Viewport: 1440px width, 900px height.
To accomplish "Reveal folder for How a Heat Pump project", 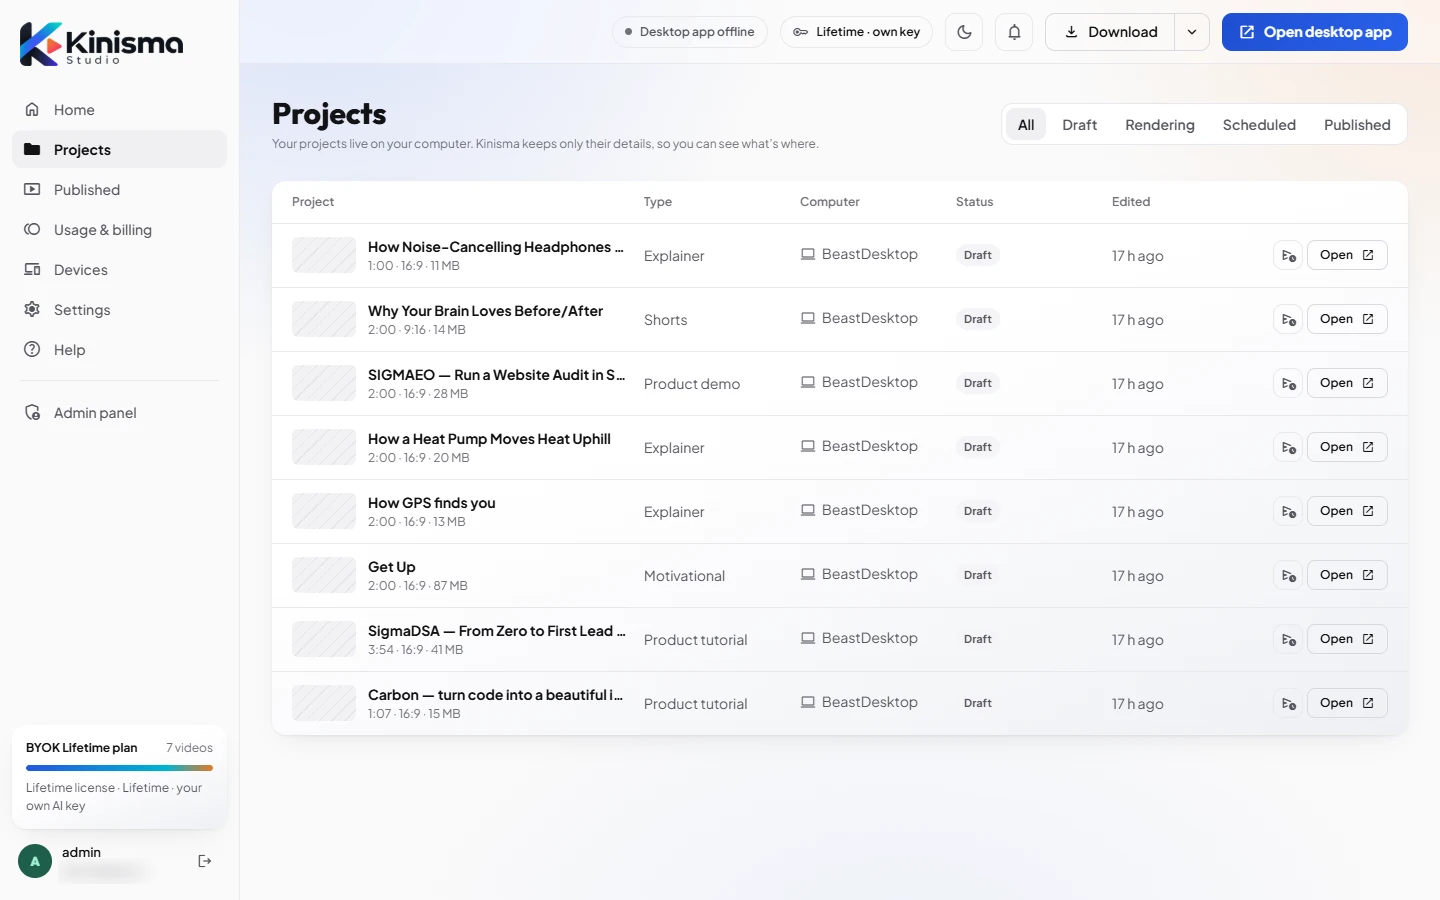I will (x=1289, y=448).
